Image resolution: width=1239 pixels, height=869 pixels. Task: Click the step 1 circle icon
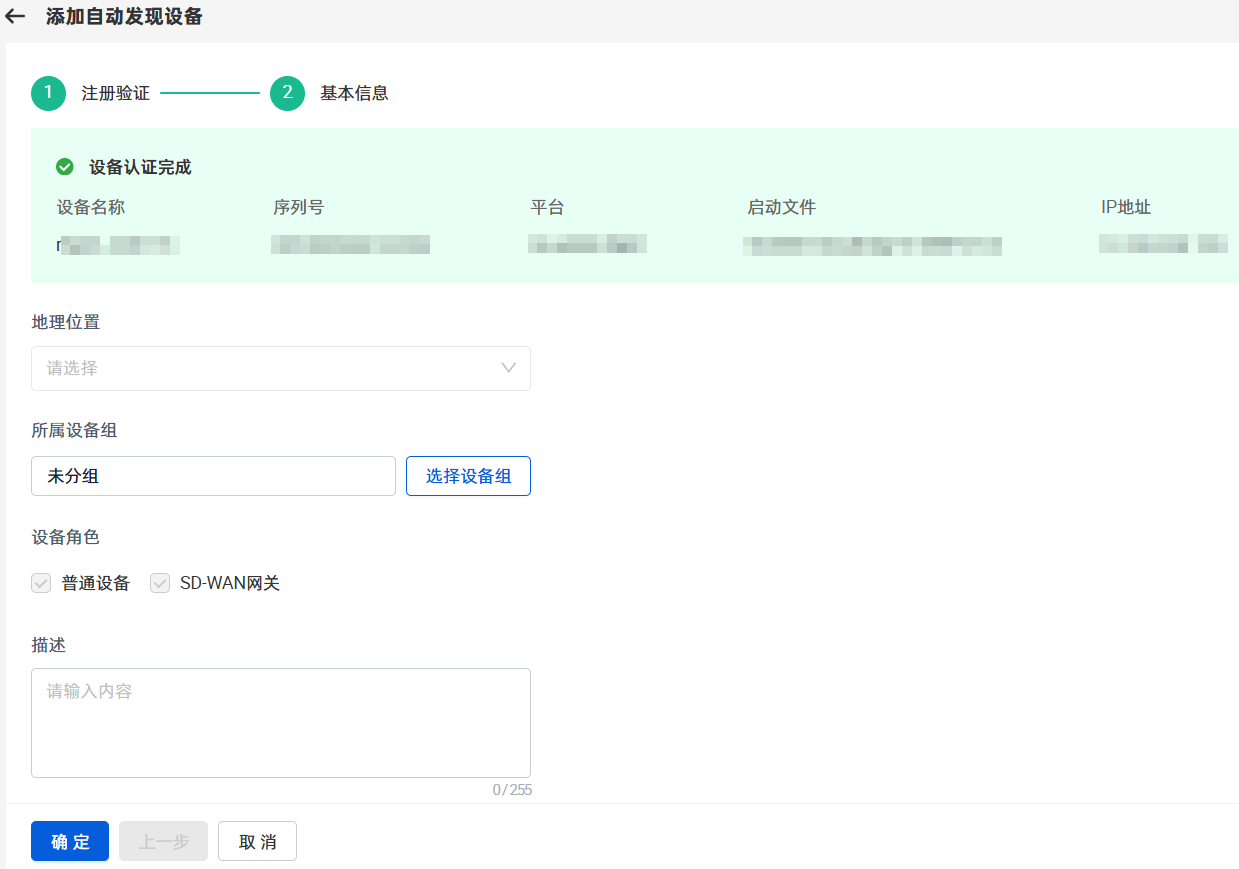pos(48,93)
